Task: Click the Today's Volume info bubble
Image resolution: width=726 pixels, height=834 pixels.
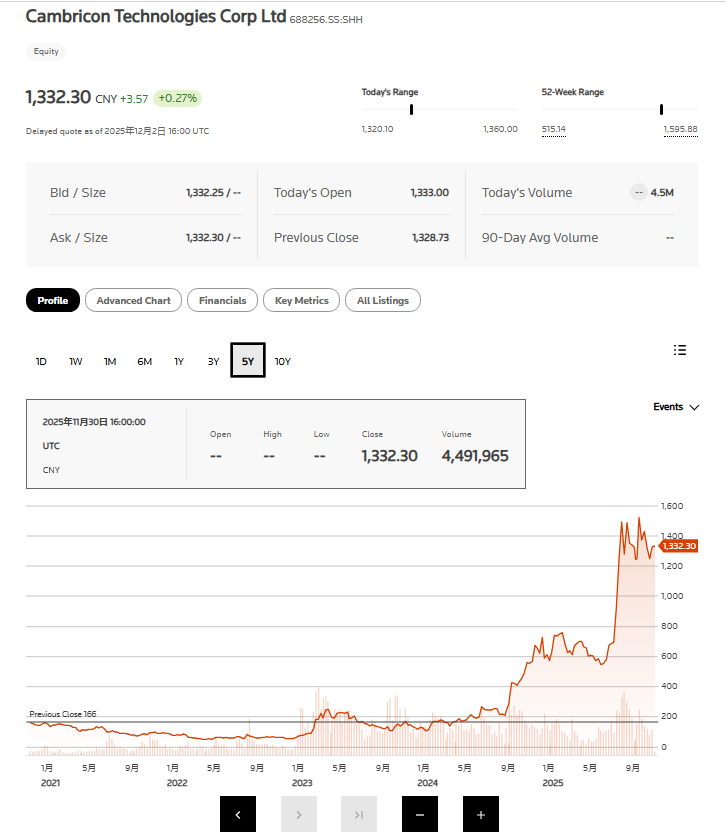Action: [638, 193]
